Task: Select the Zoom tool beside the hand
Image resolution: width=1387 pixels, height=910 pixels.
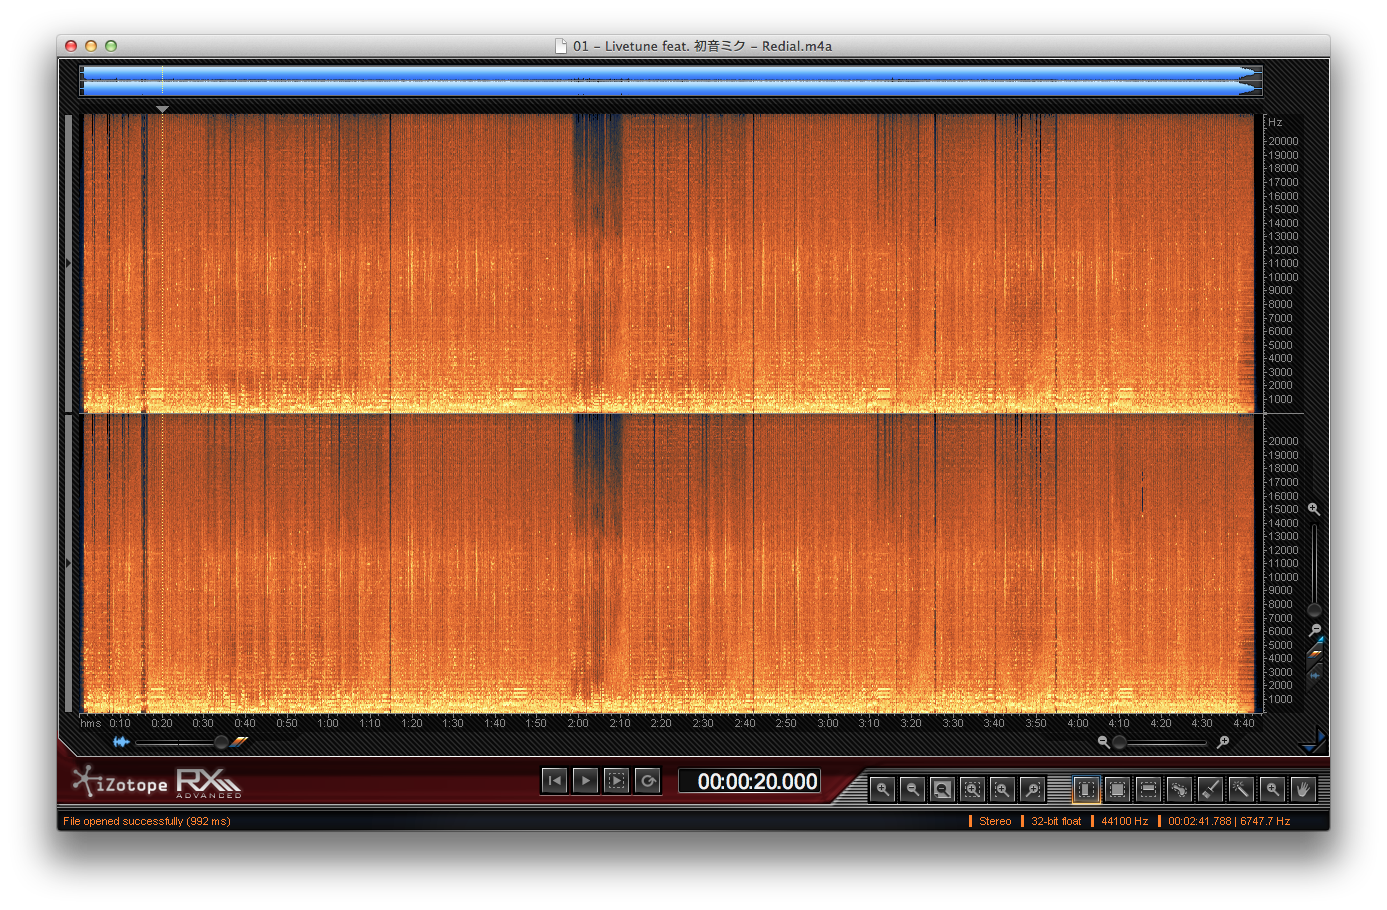Action: (x=1272, y=789)
